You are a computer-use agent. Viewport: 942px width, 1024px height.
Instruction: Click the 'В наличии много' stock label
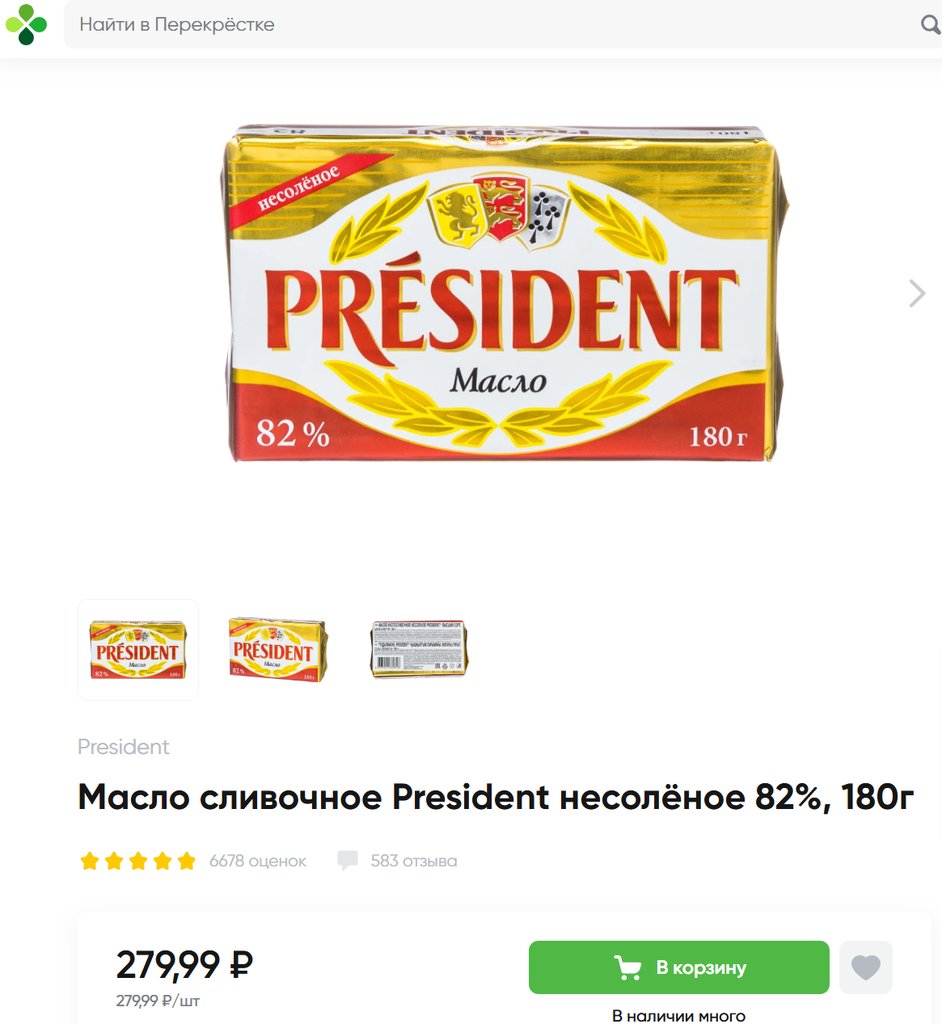679,1016
